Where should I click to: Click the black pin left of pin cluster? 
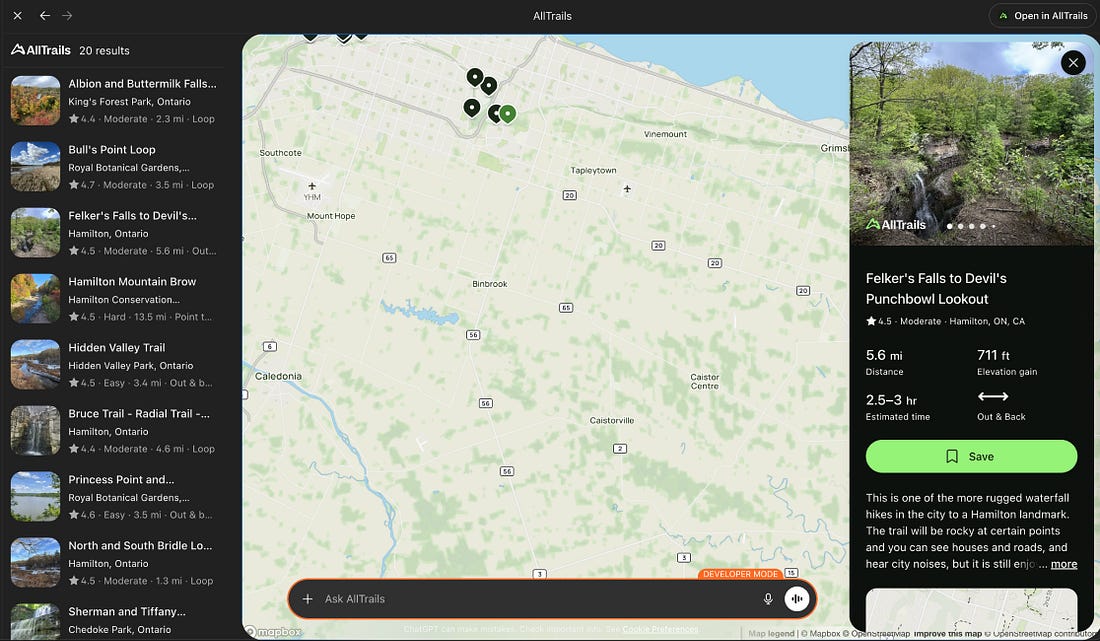pyautogui.click(x=472, y=107)
